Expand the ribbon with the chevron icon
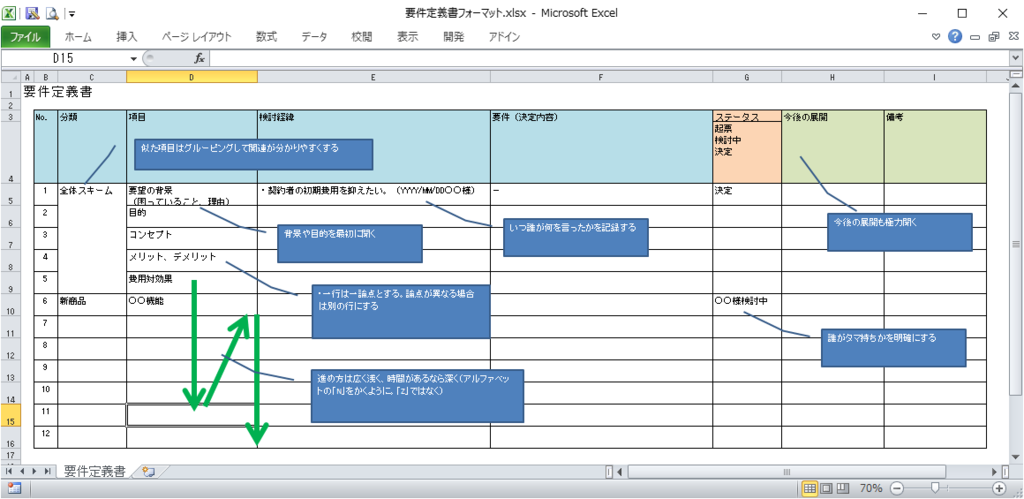Viewport: 1024px width, 499px height. (937, 37)
